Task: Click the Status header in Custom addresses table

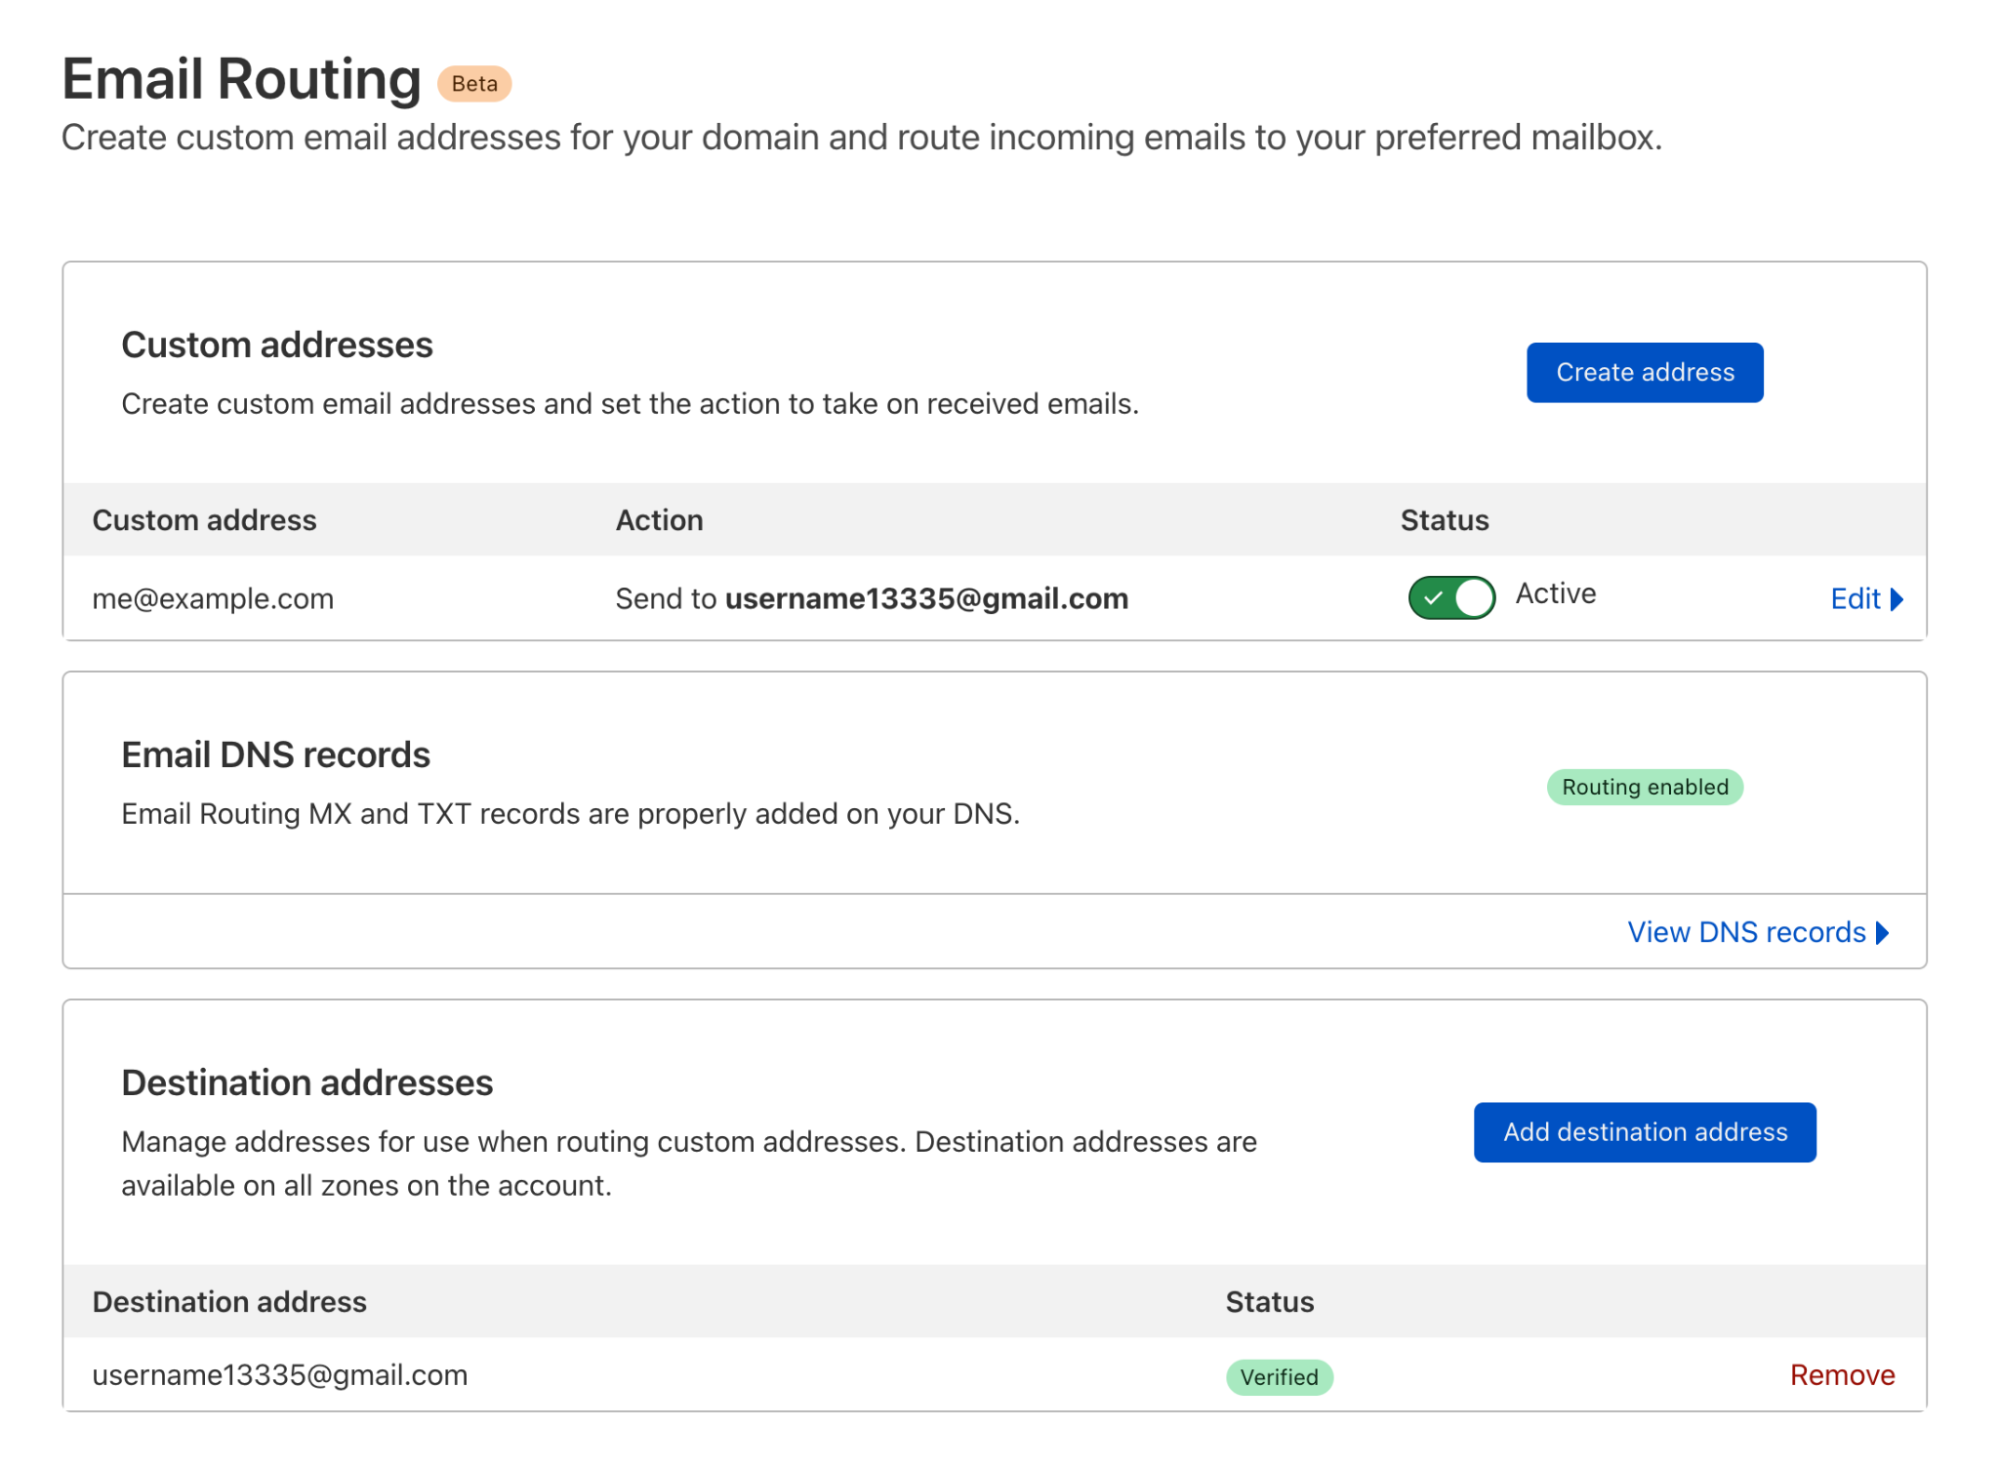Action: click(x=1444, y=520)
